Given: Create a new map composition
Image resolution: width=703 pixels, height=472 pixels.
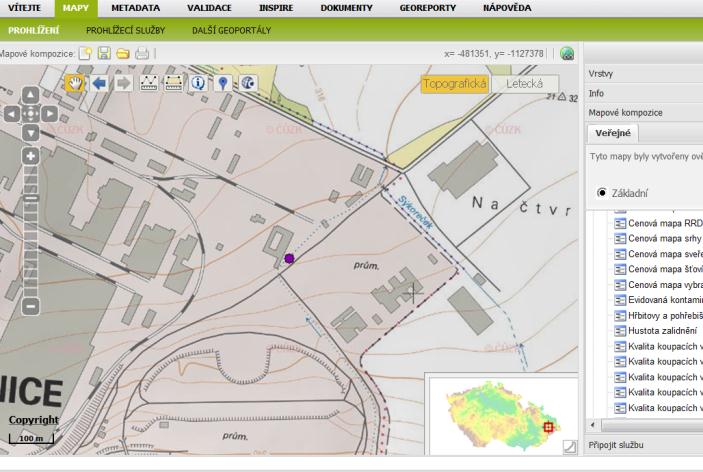Looking at the screenshot, I should 85,54.
